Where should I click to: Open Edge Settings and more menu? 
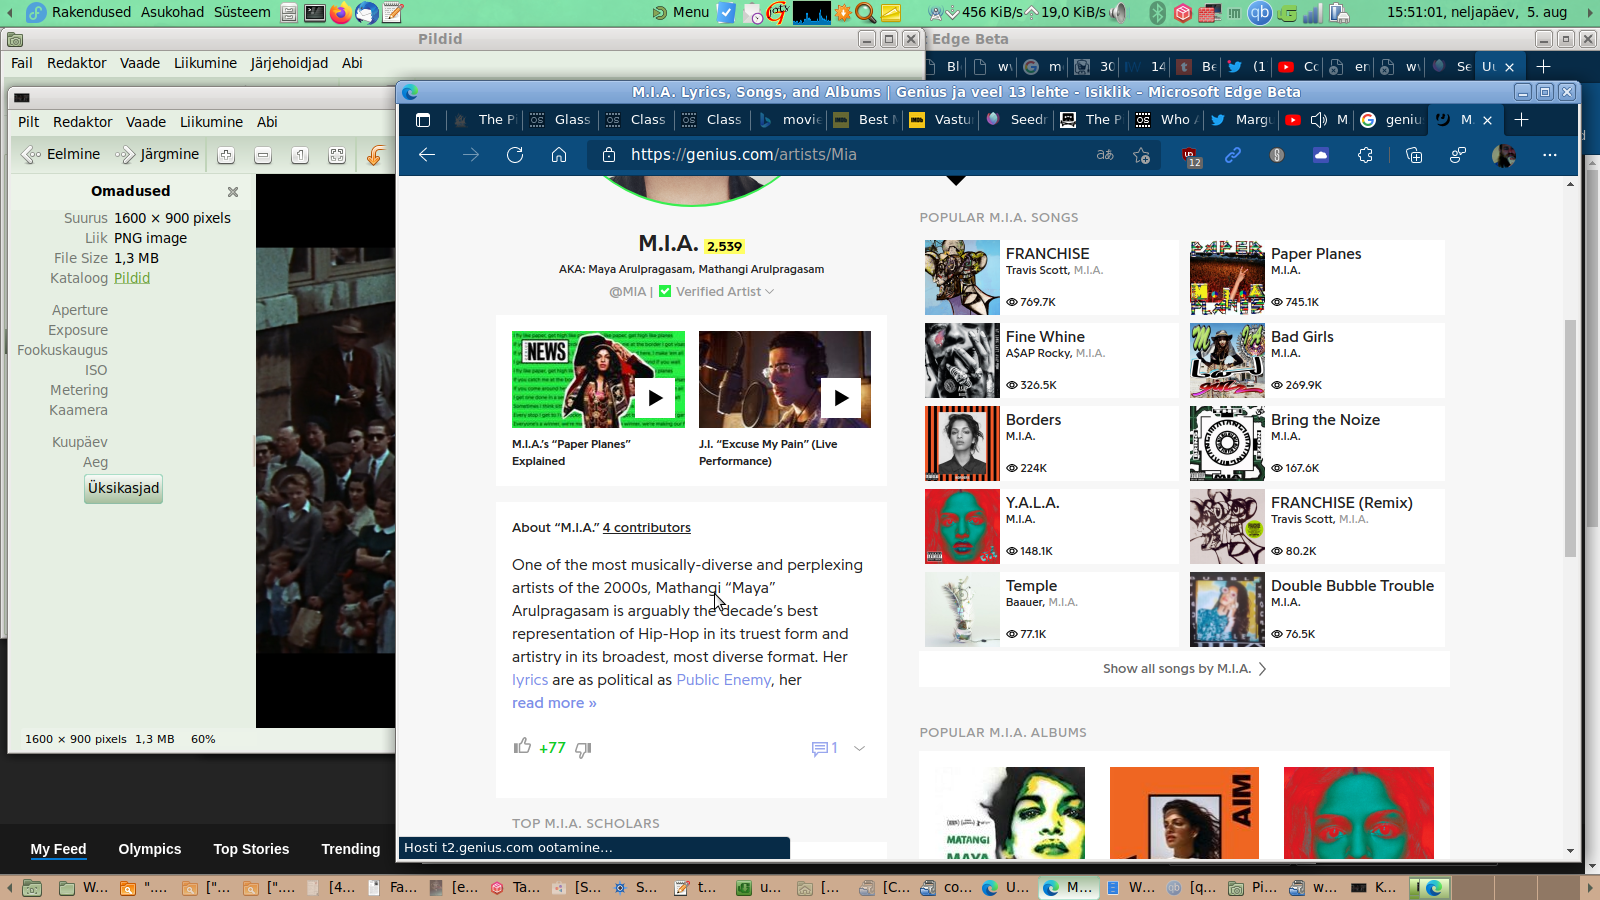1550,155
